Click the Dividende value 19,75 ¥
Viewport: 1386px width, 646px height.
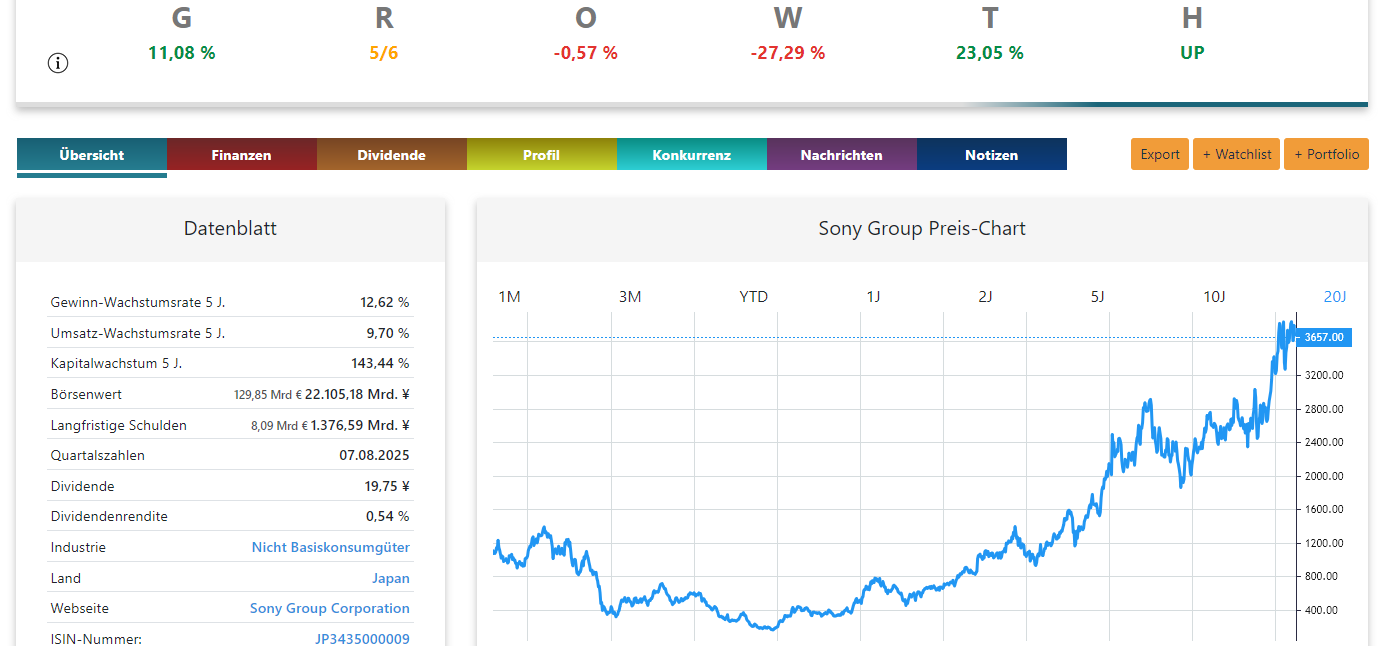[x=385, y=486]
